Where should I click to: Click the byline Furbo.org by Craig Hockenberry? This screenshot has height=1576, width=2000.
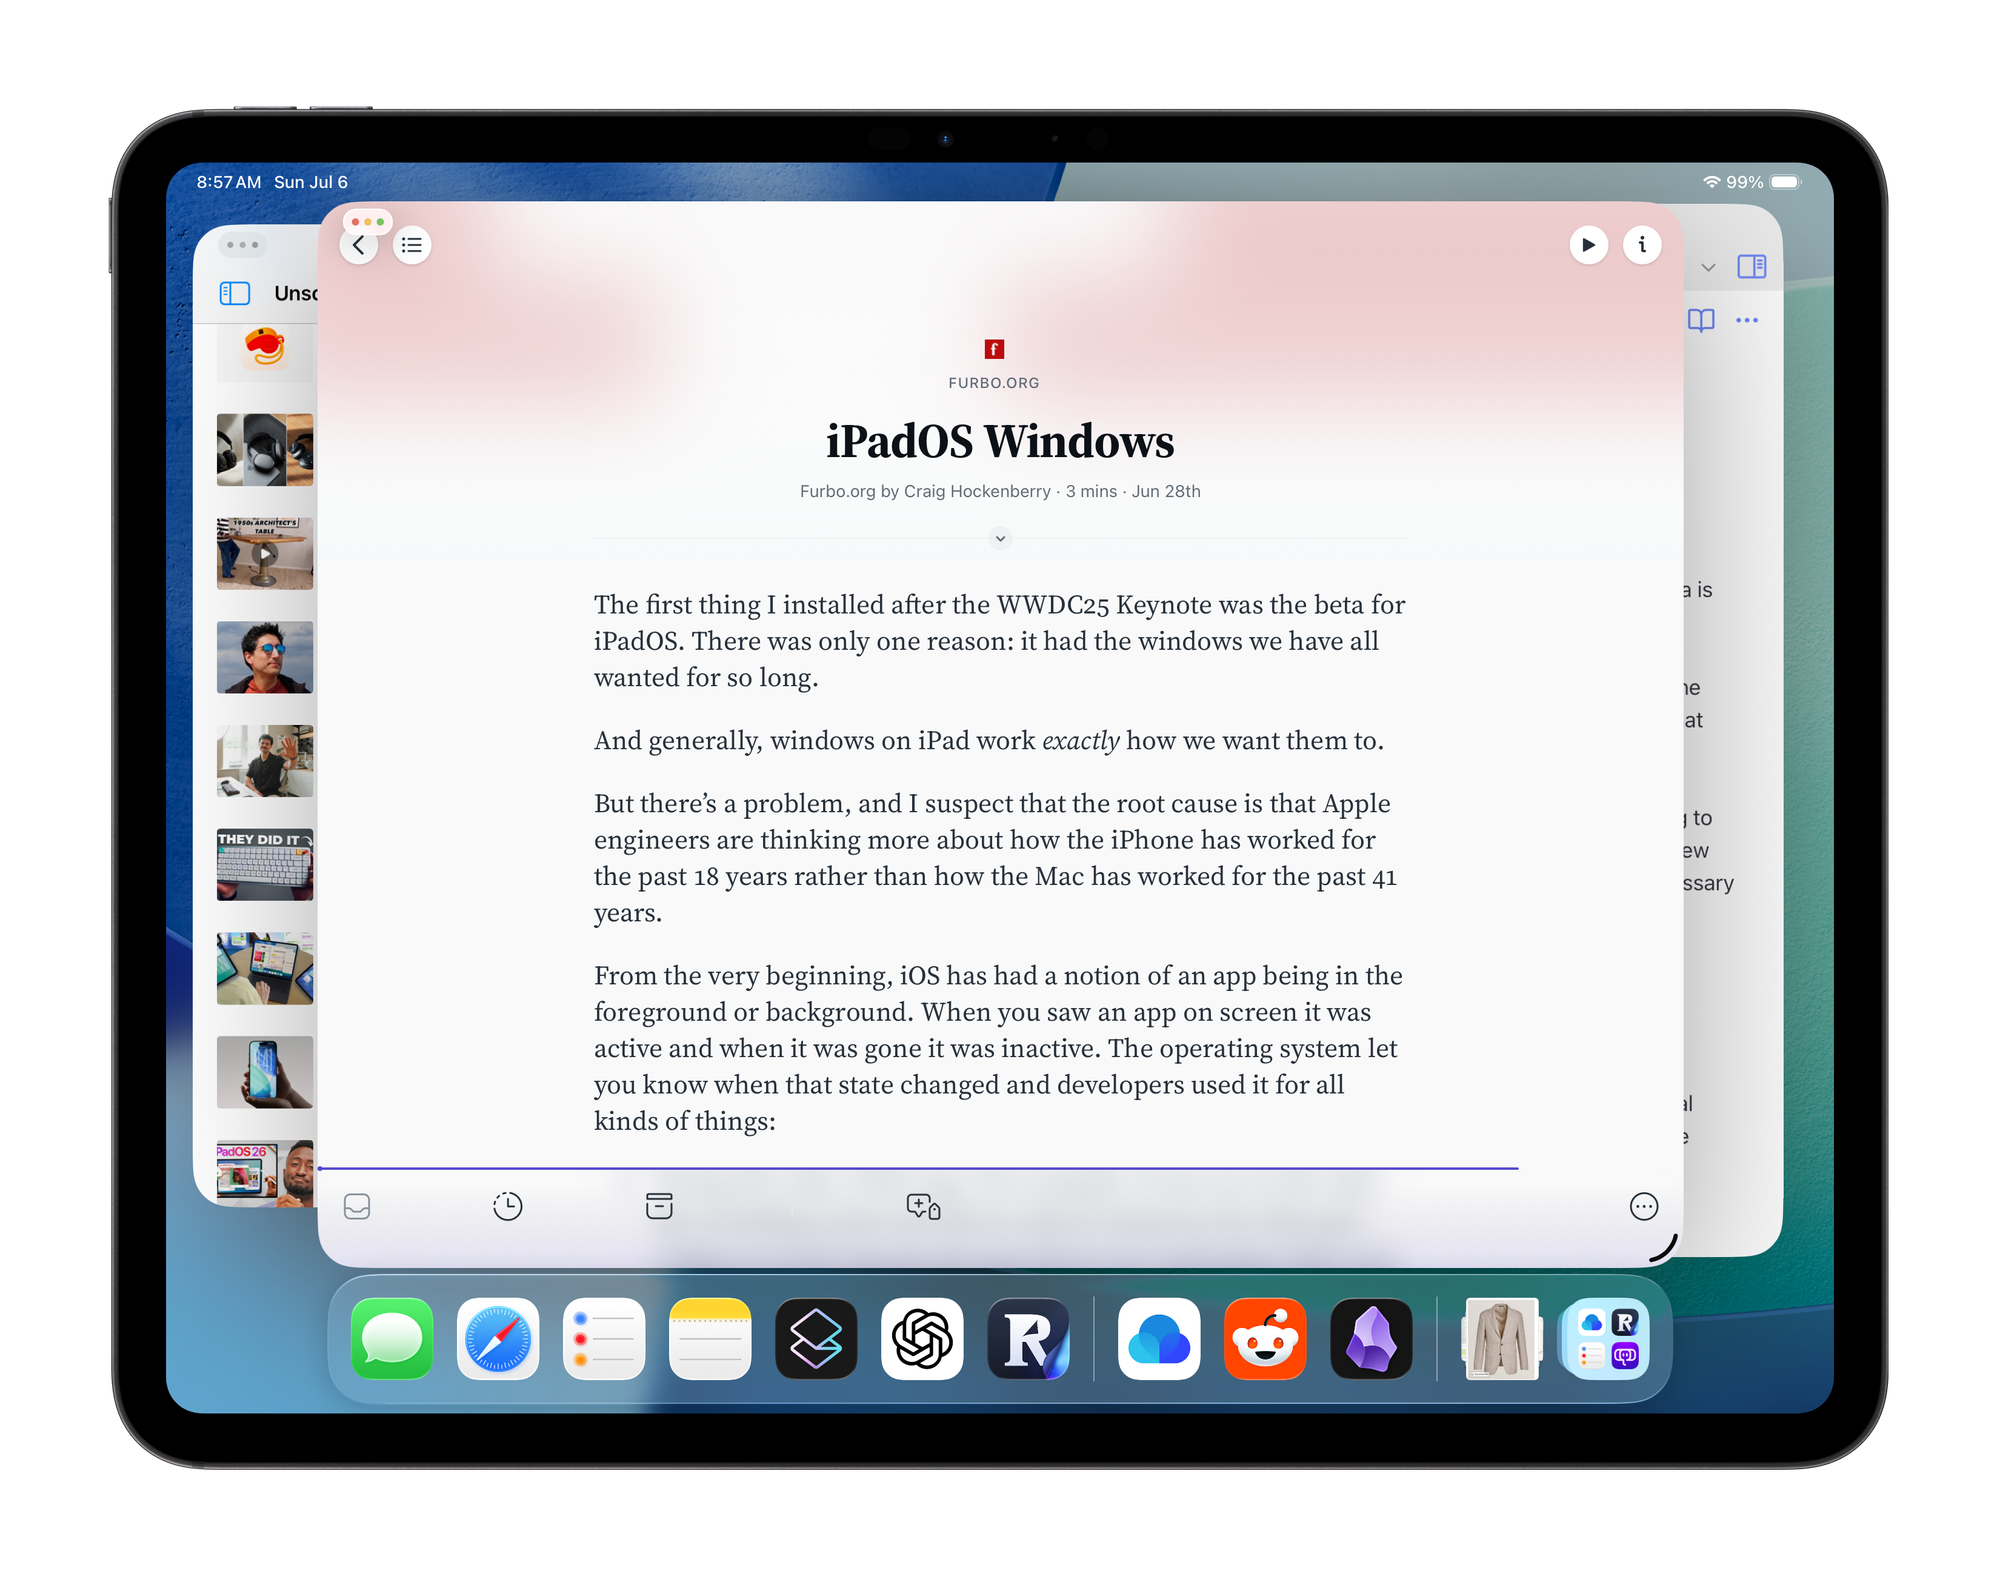pos(925,492)
